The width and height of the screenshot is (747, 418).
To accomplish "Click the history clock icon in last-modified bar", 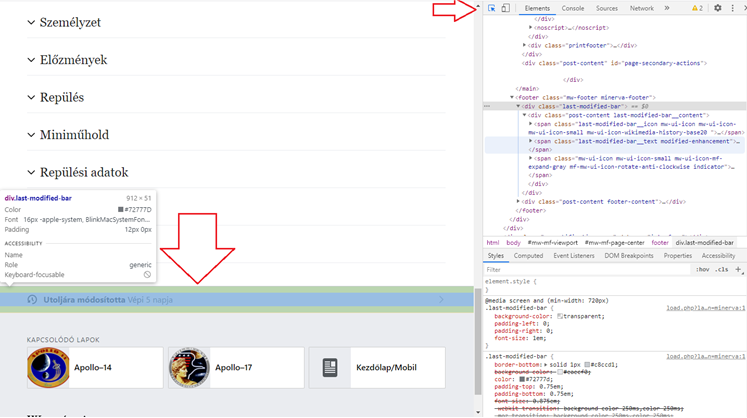I will coord(32,299).
